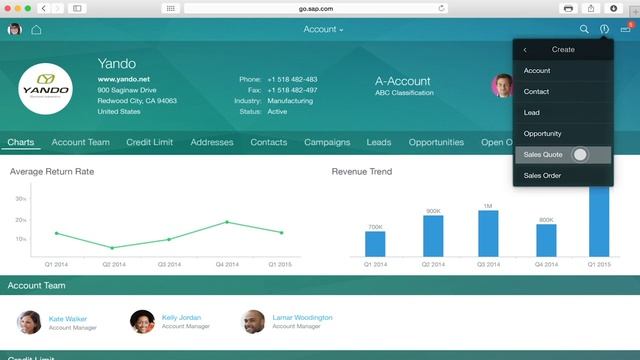The image size is (640, 360).
Task: Switch to the Opportunities tab
Action: (x=436, y=142)
